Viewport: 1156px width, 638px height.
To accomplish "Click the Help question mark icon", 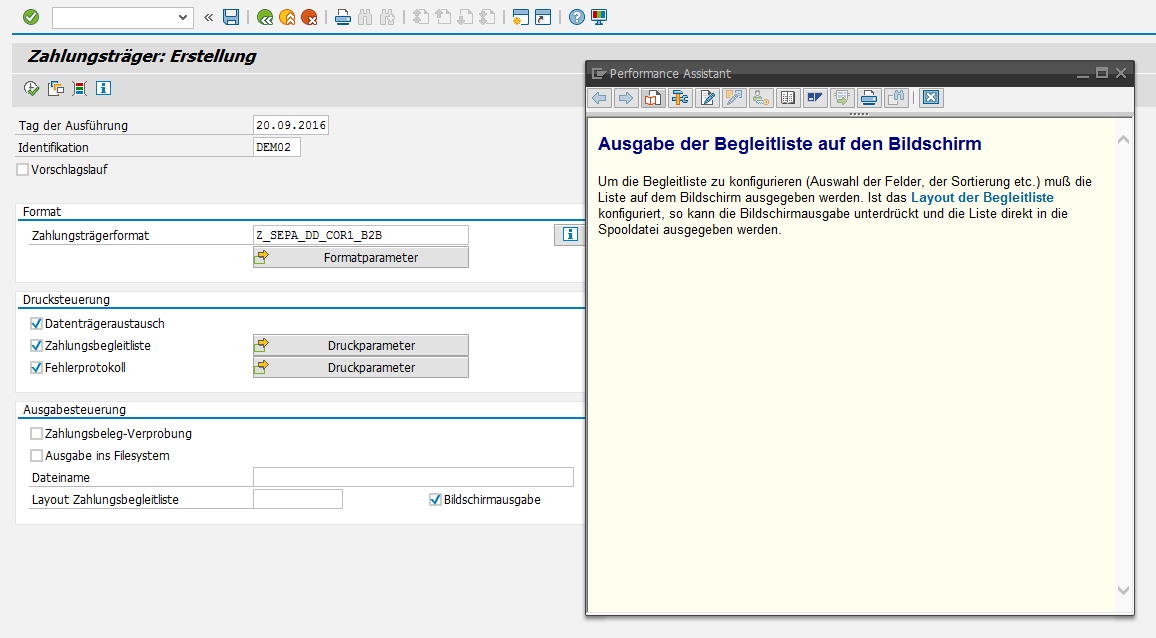I will [x=576, y=17].
